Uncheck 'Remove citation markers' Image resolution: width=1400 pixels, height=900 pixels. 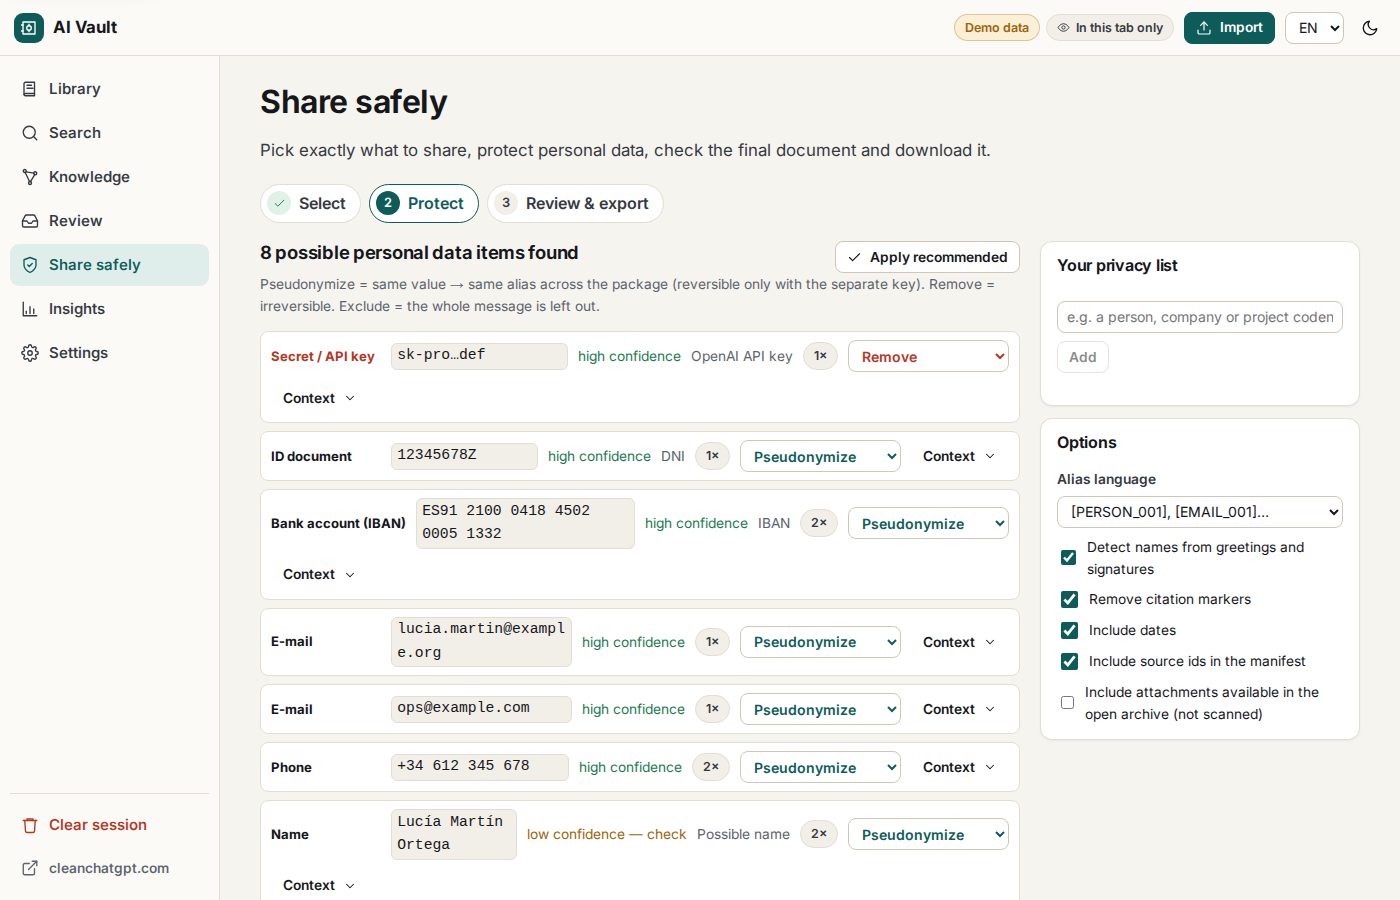(1069, 600)
